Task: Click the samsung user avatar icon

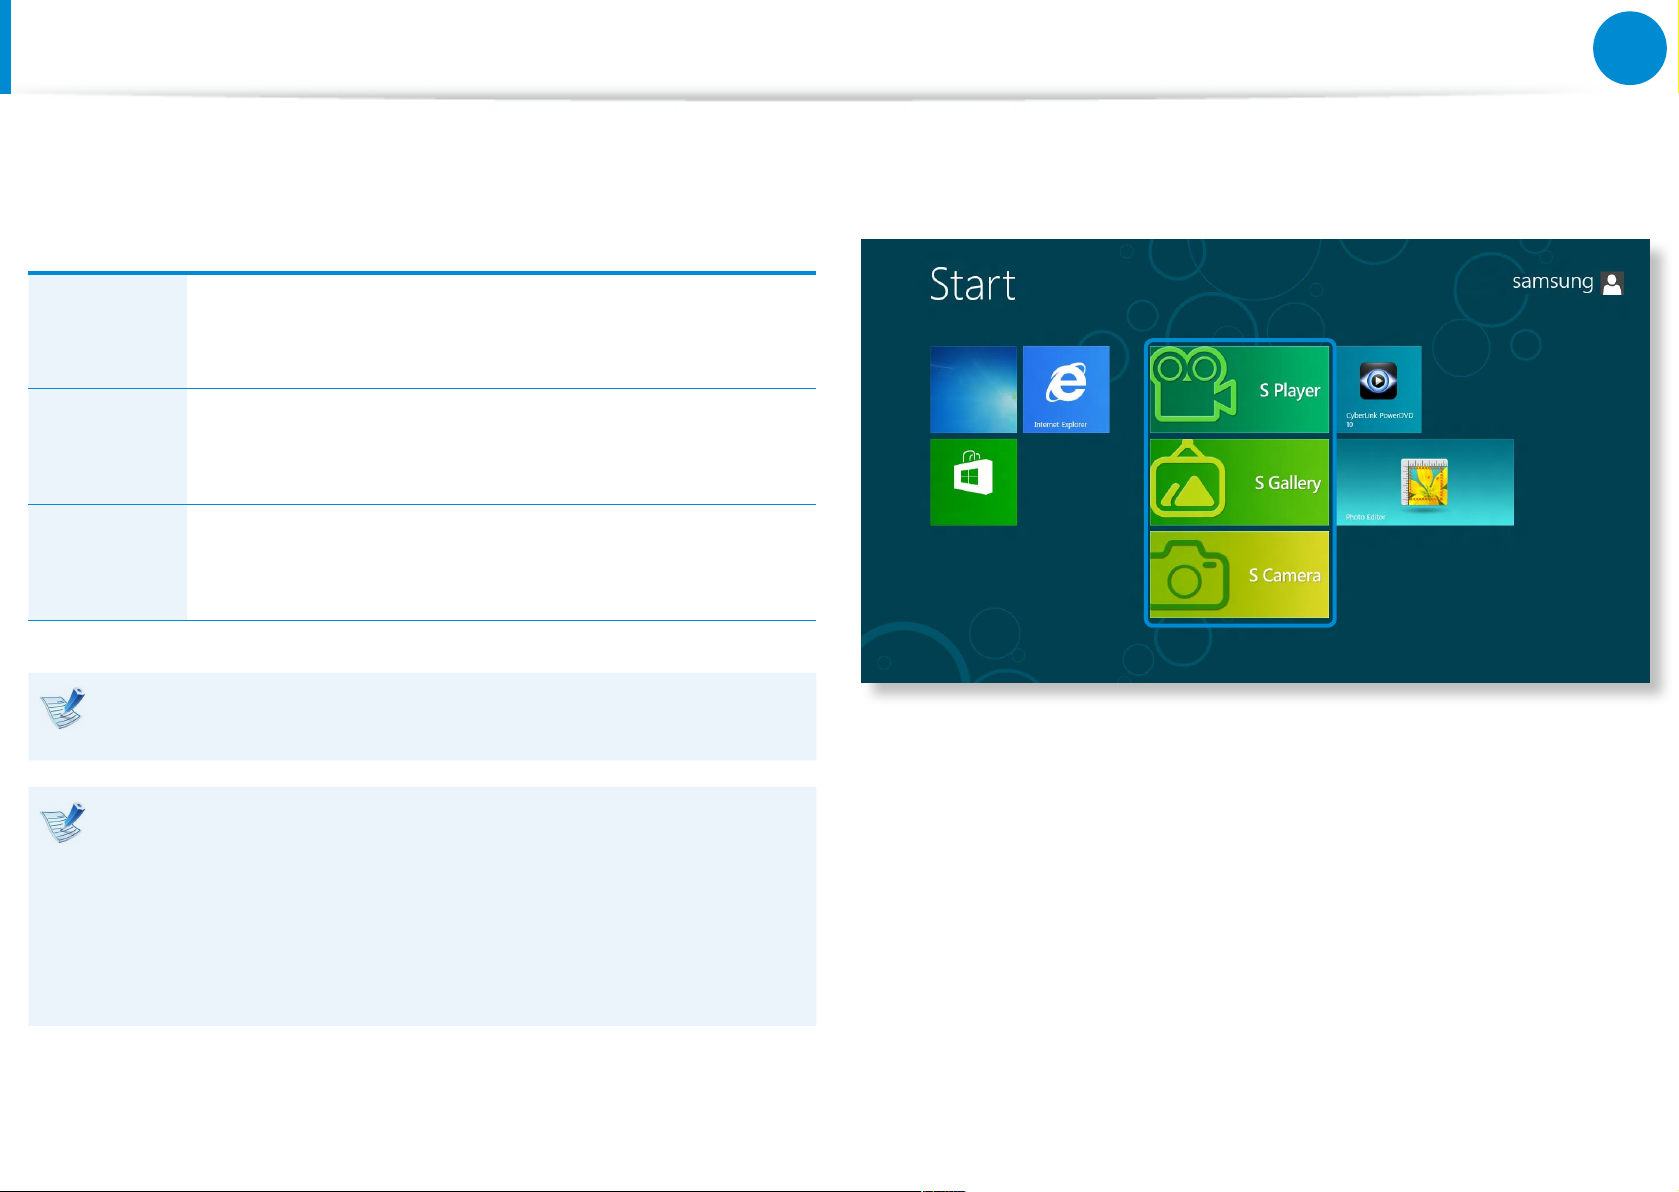Action: coord(1612,283)
